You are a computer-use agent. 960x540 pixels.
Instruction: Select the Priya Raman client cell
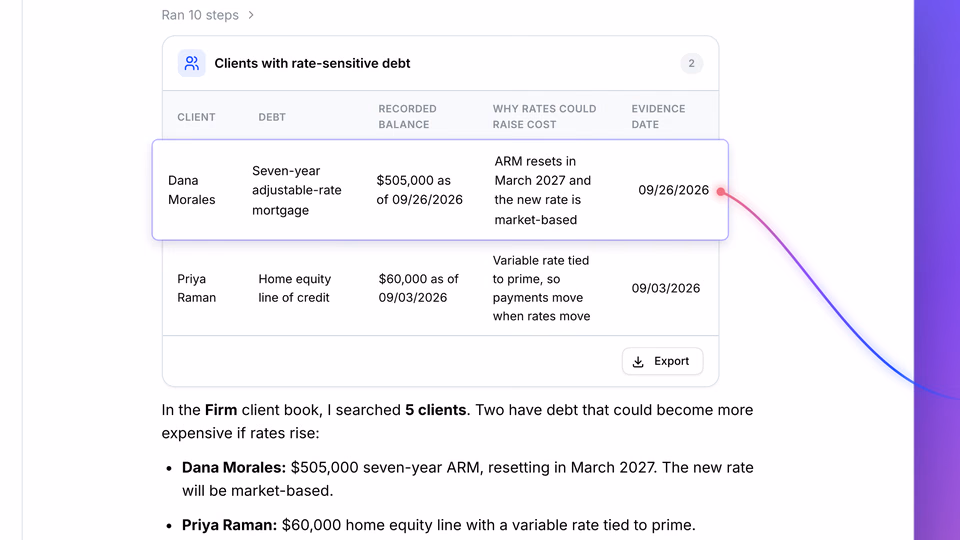pos(197,288)
